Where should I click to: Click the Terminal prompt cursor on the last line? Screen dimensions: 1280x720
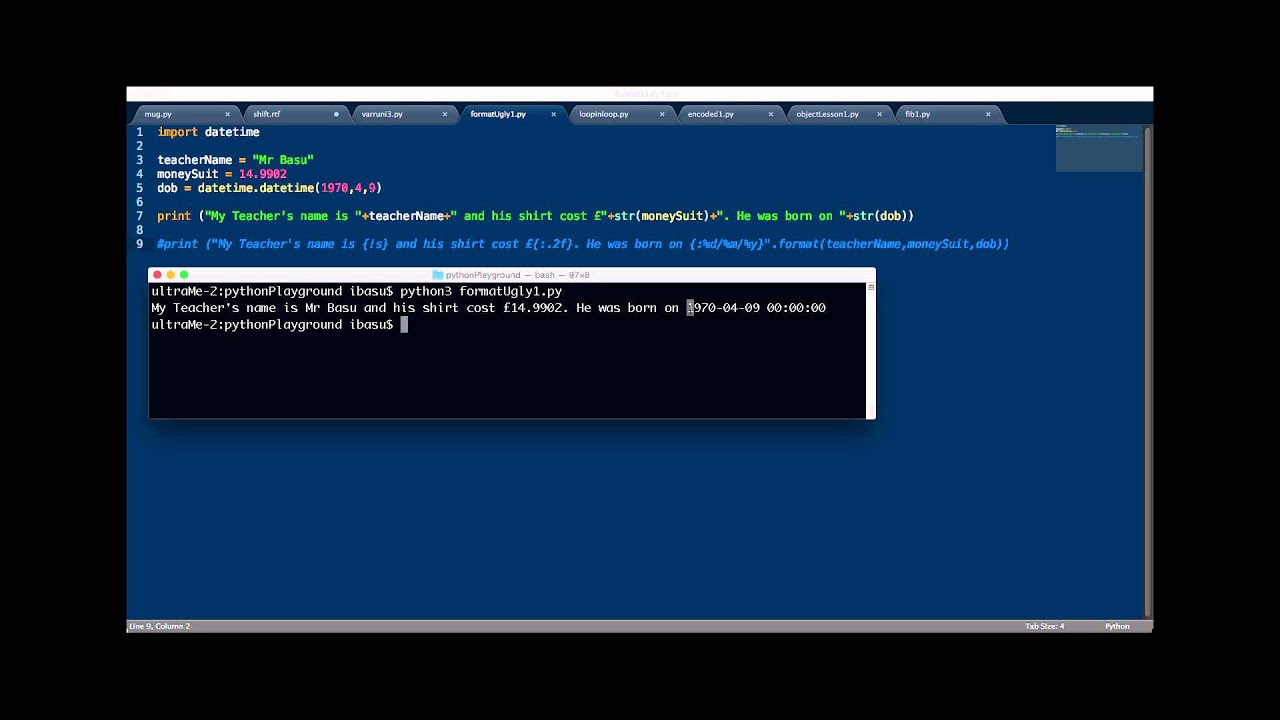[404, 325]
